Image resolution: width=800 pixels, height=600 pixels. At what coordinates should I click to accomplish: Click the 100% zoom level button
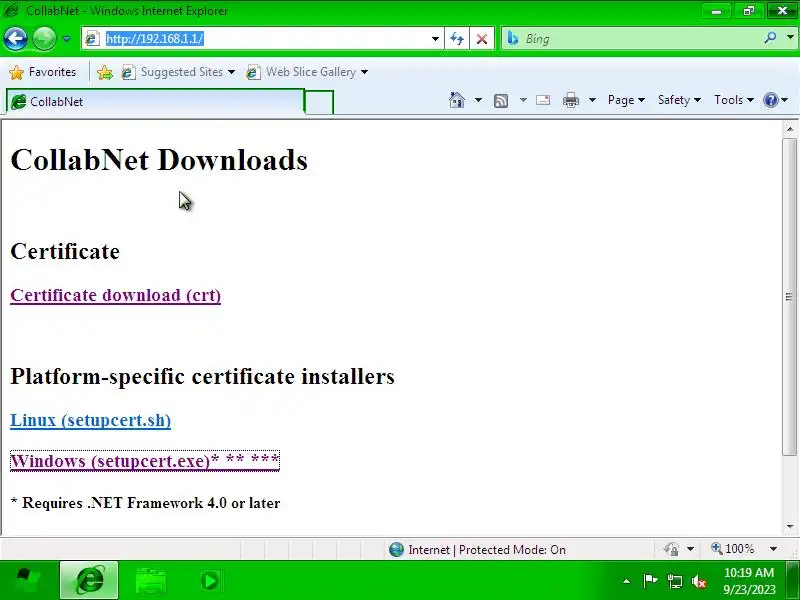pyautogui.click(x=733, y=549)
